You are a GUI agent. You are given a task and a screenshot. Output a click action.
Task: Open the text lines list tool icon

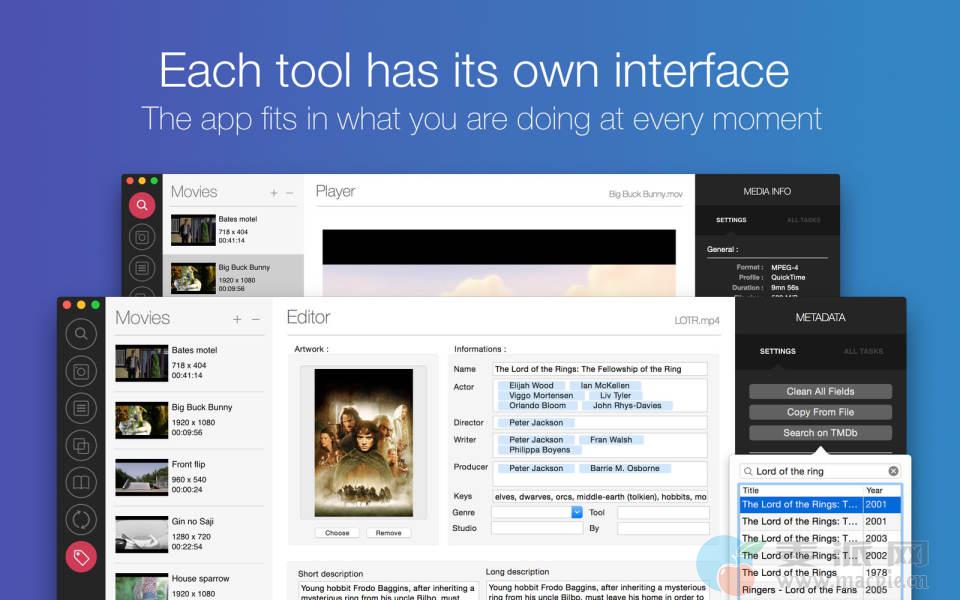pos(81,408)
